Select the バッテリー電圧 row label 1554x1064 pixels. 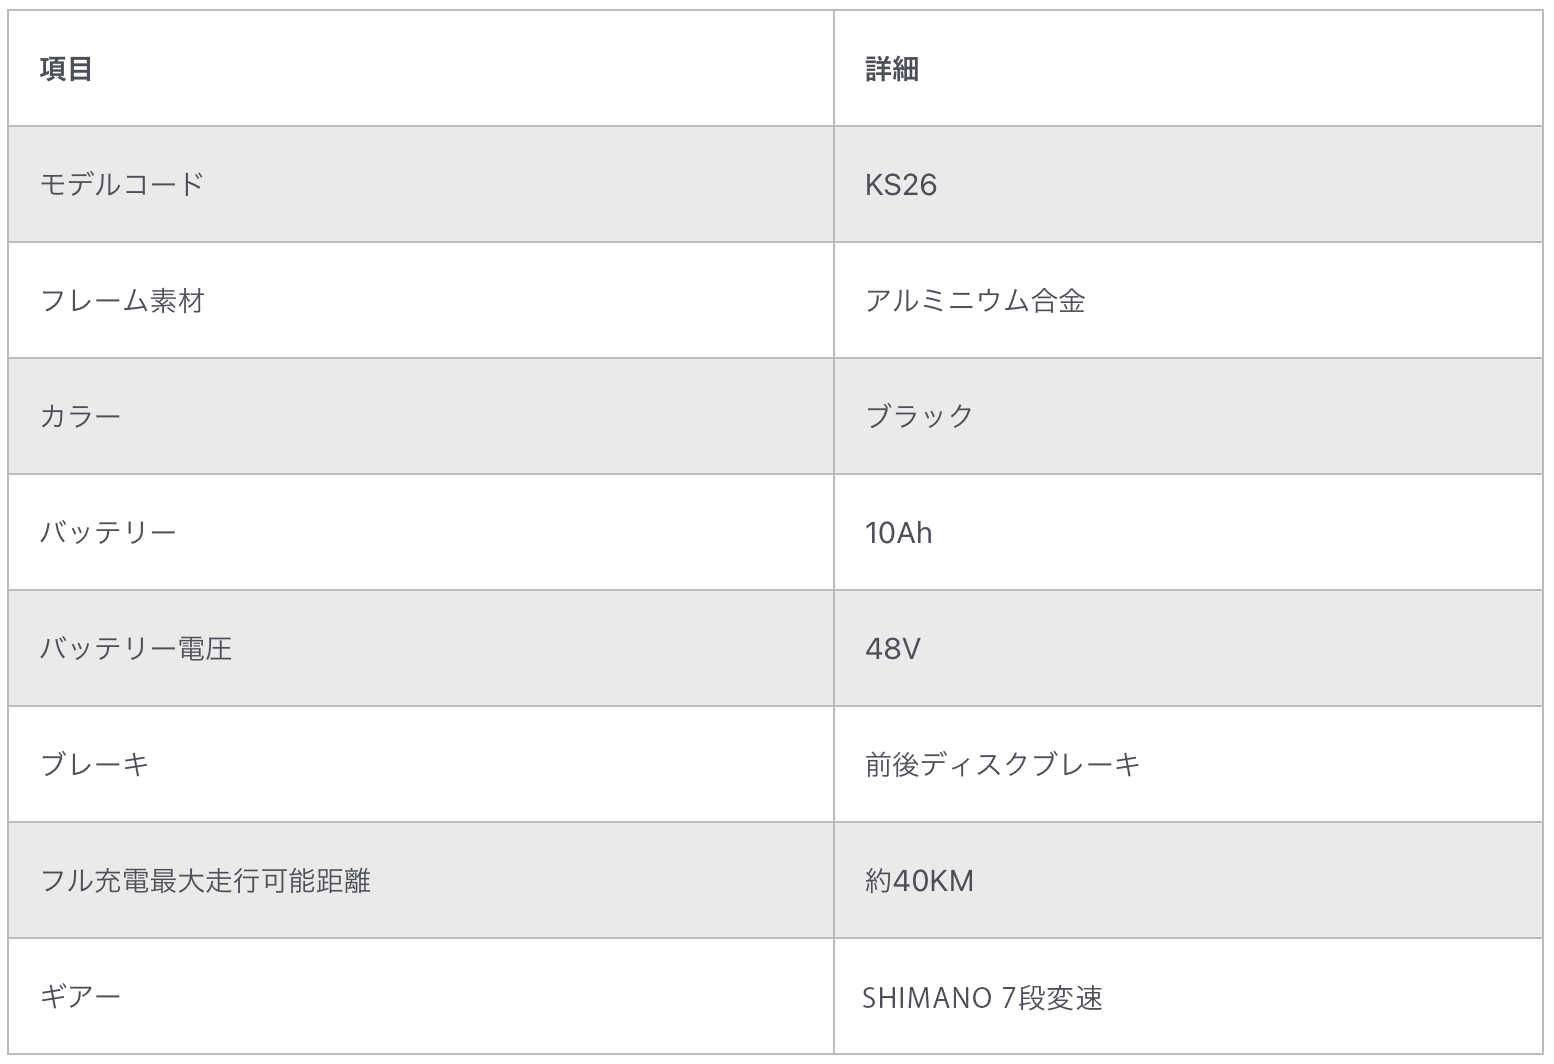(136, 648)
